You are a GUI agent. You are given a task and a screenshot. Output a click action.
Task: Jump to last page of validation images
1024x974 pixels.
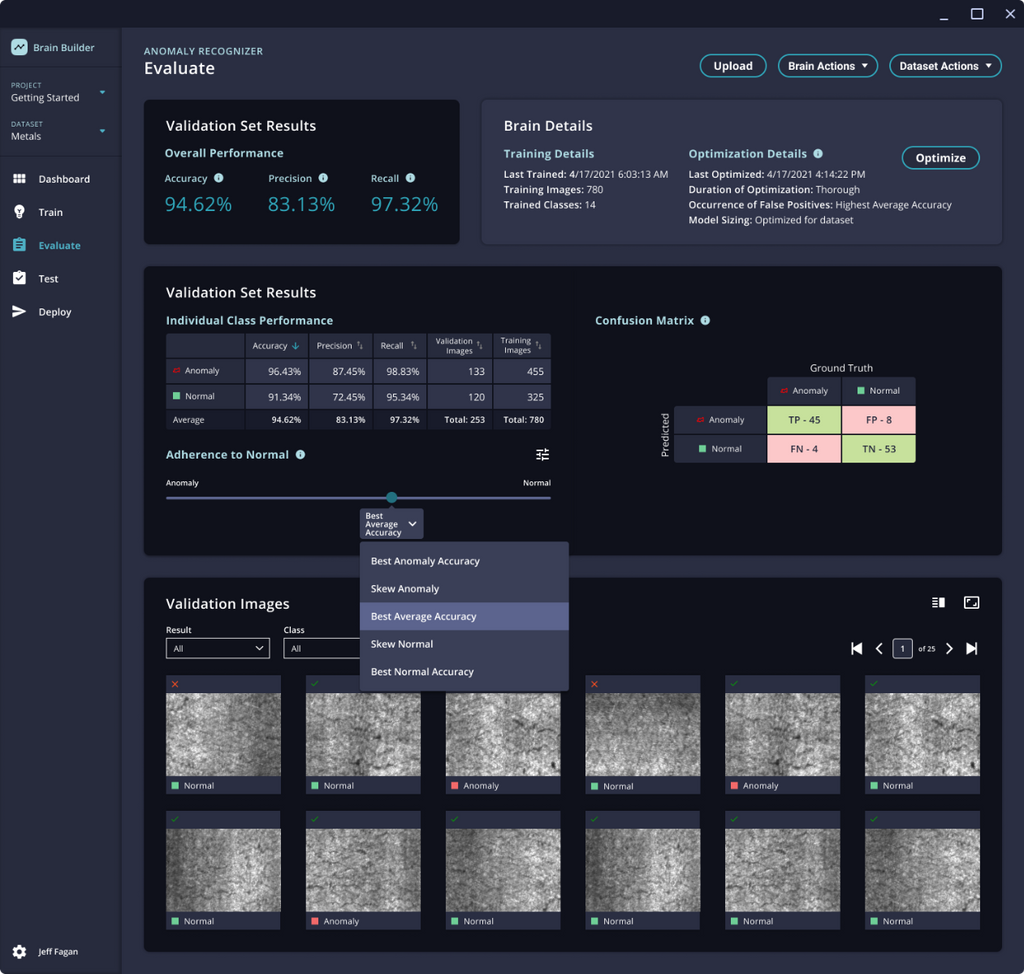pyautogui.click(x=971, y=649)
